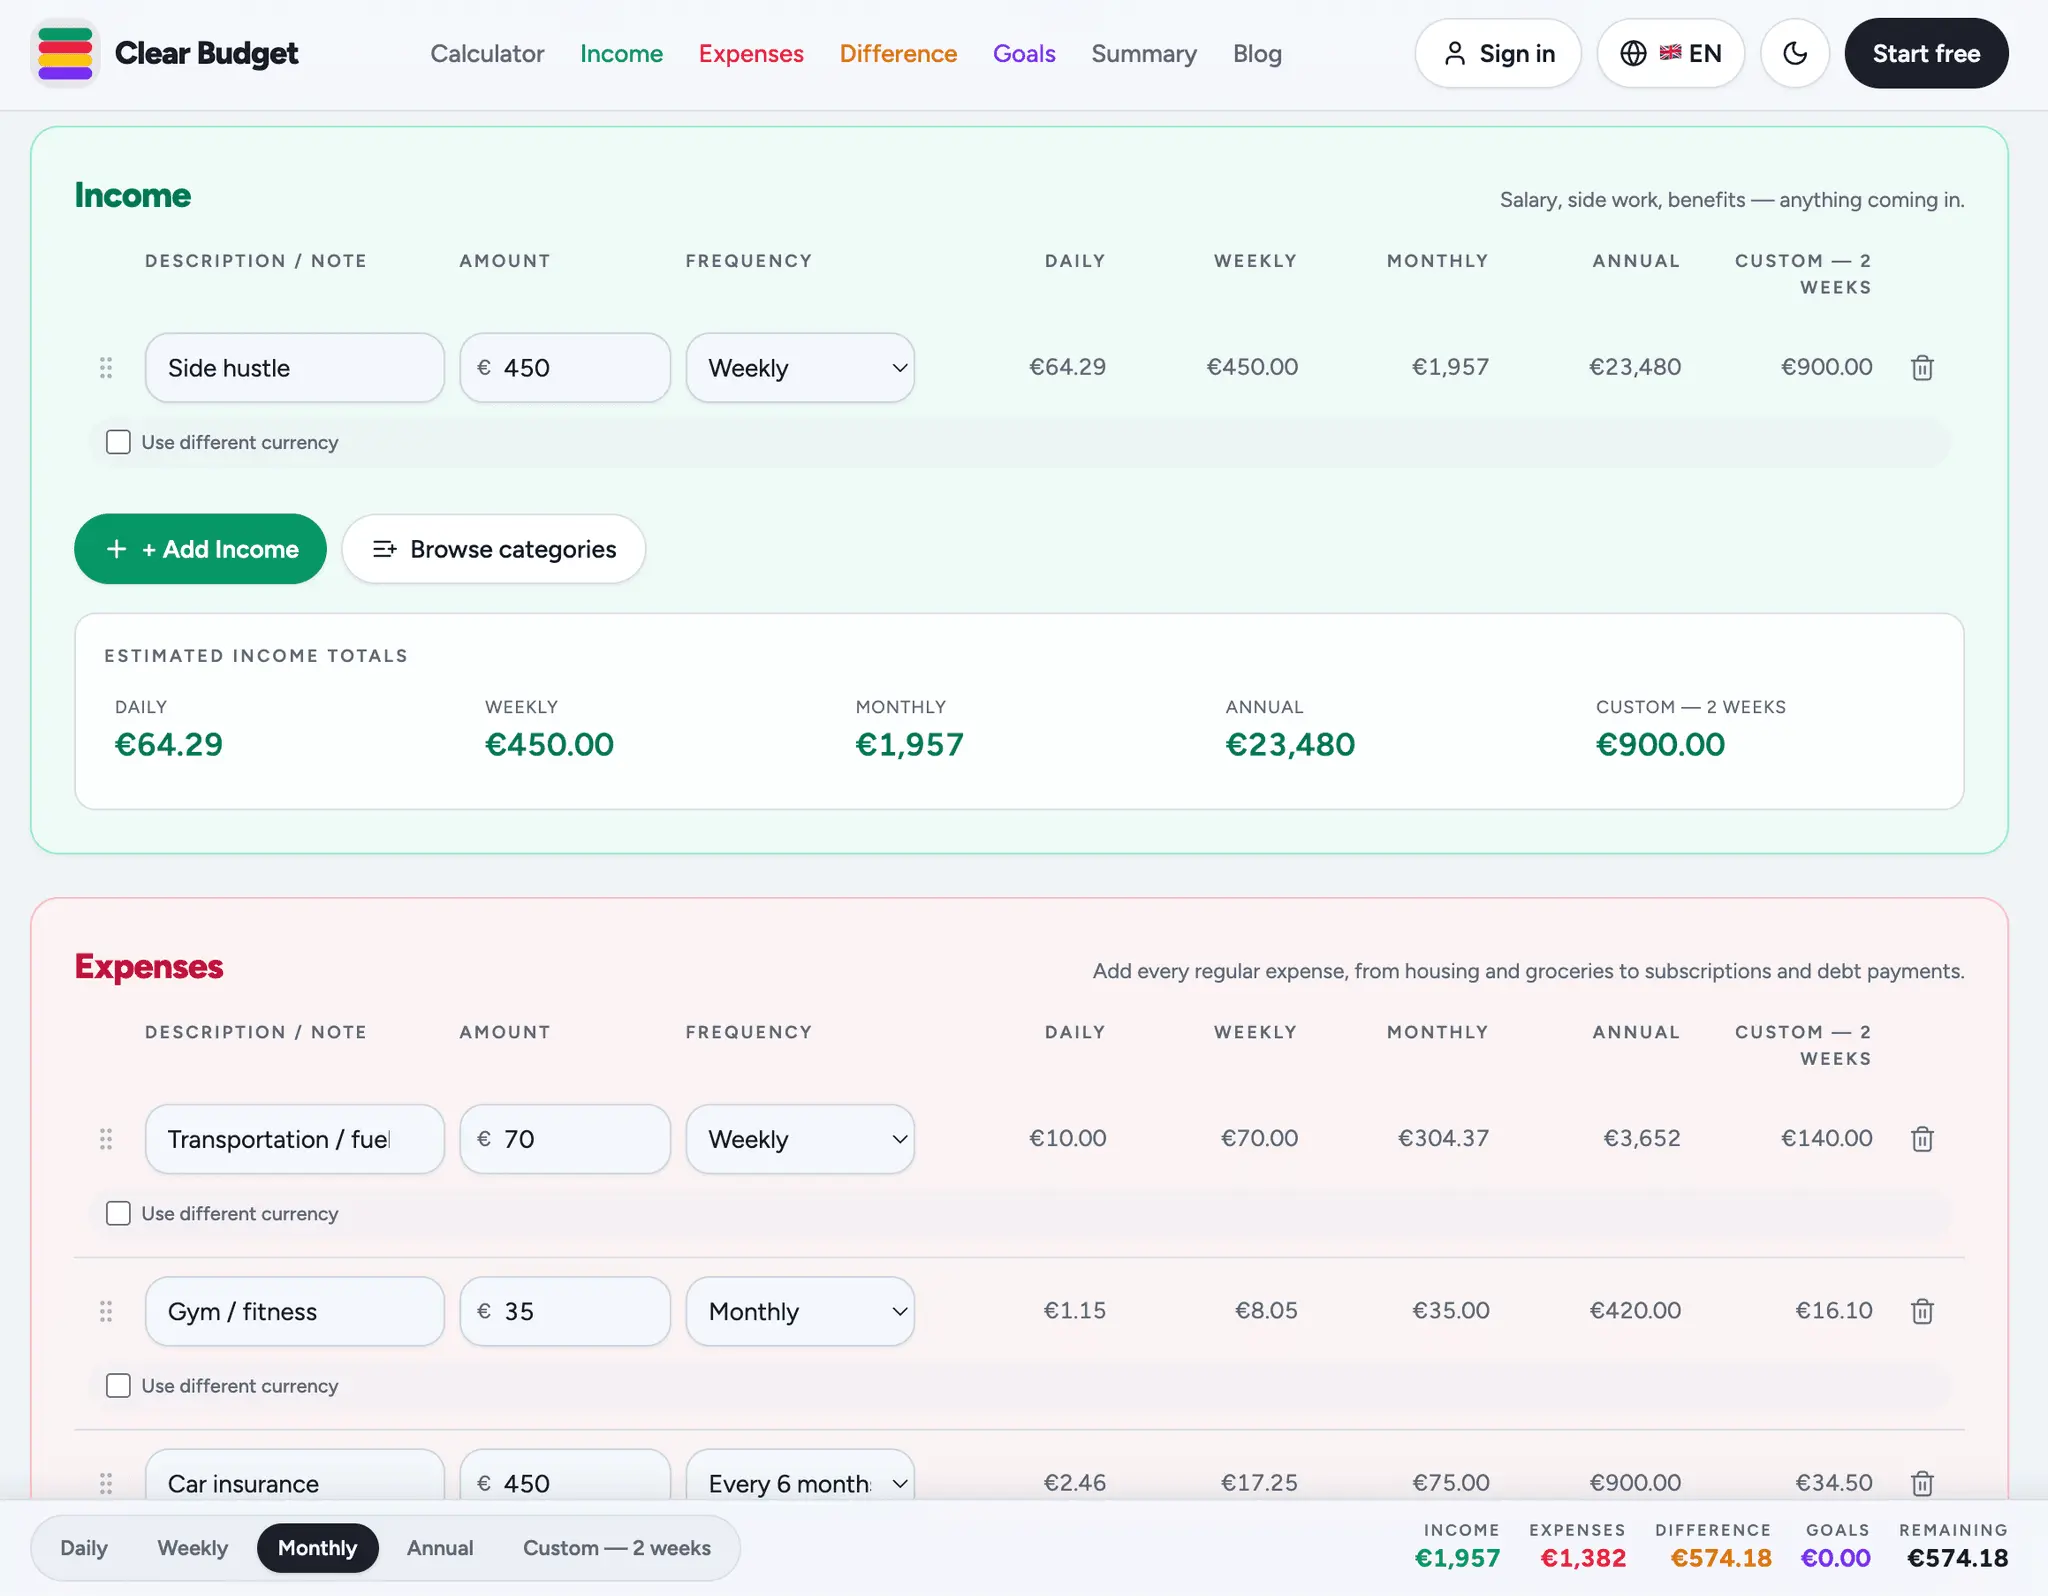Click Transportation / fuel row drag handle
The width and height of the screenshot is (2048, 1596).
106,1139
